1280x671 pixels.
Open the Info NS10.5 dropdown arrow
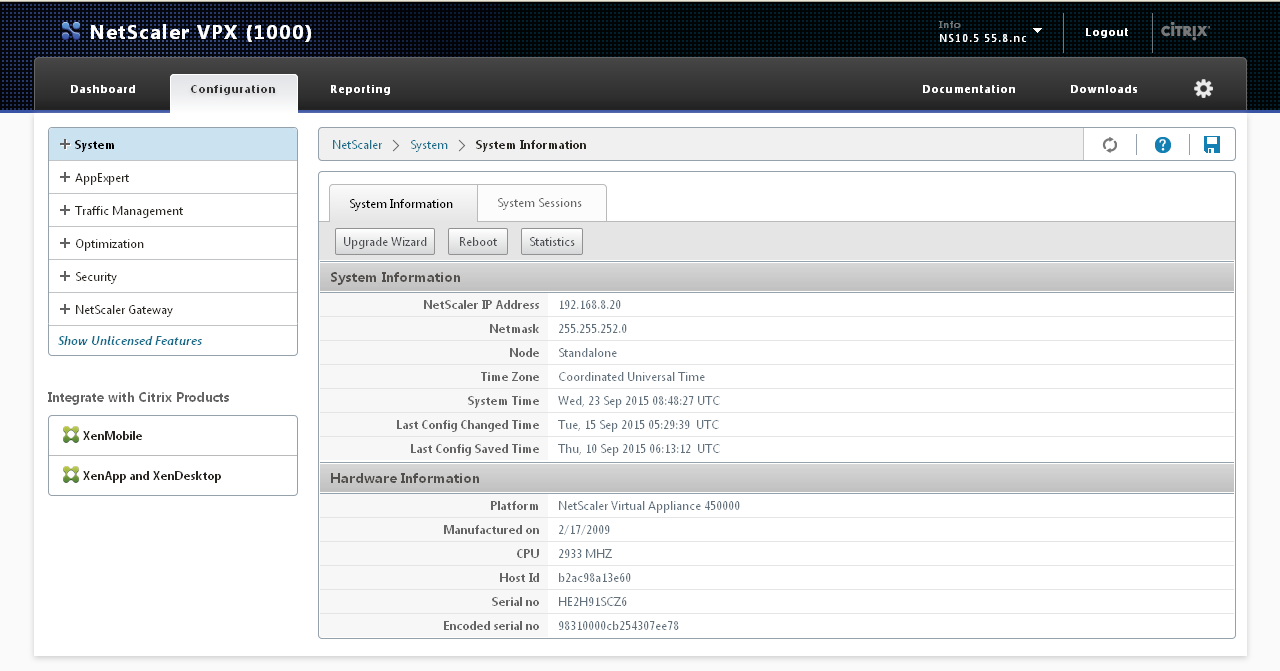click(x=1037, y=31)
